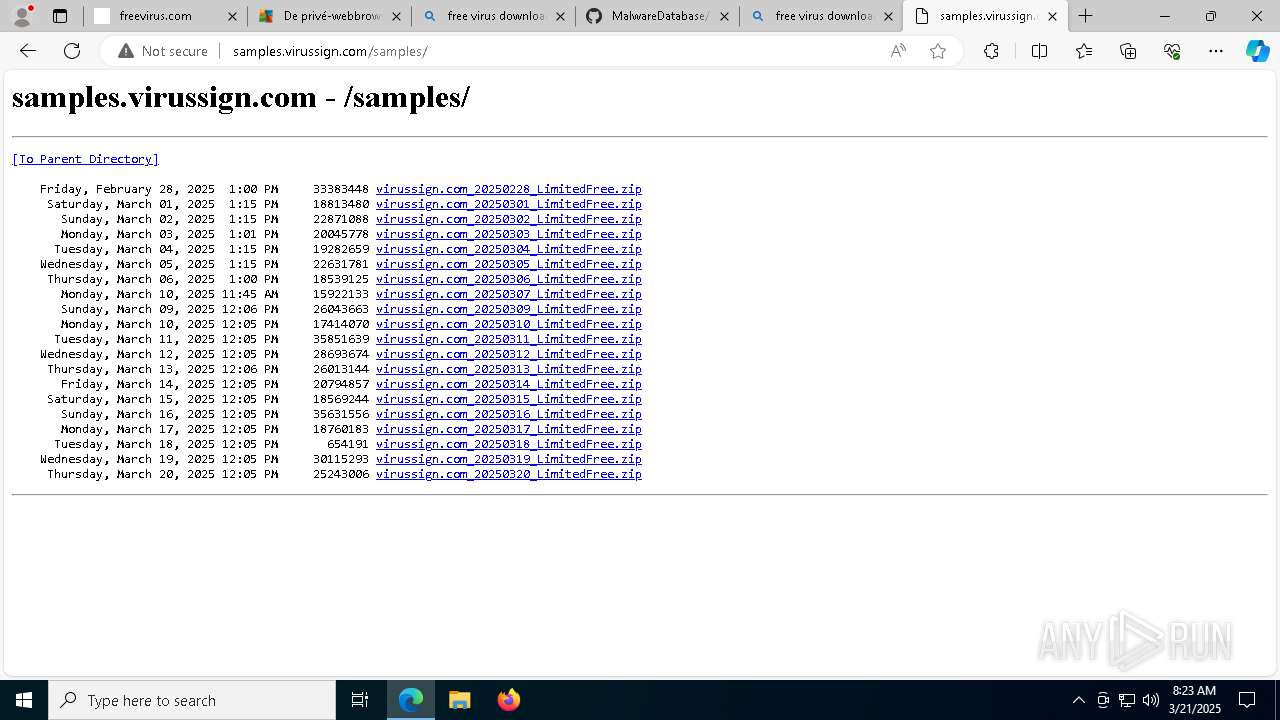View the Not secure site warning
1280x720 pixels.
pyautogui.click(x=163, y=51)
